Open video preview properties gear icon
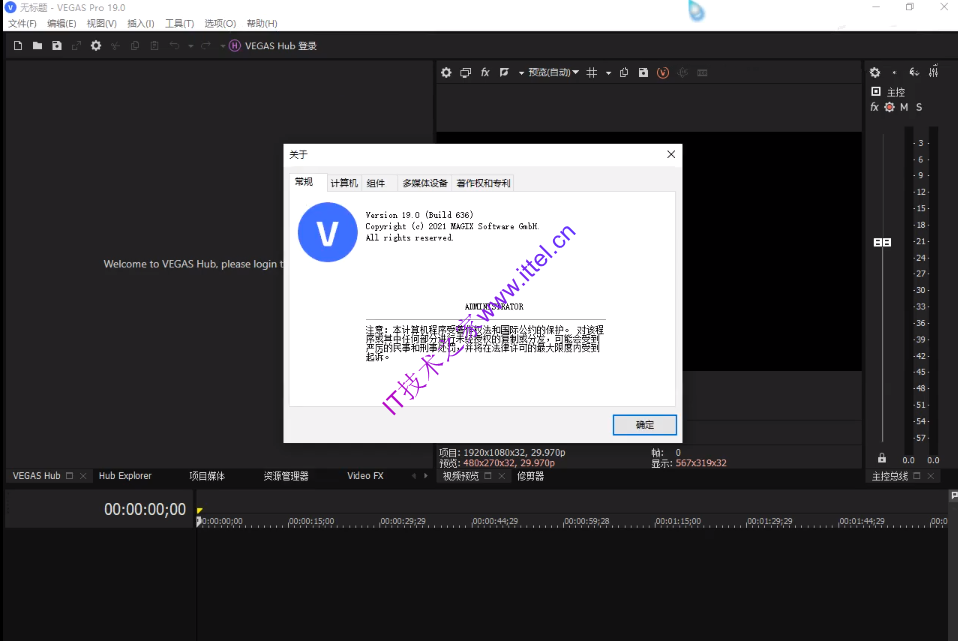 click(x=446, y=73)
